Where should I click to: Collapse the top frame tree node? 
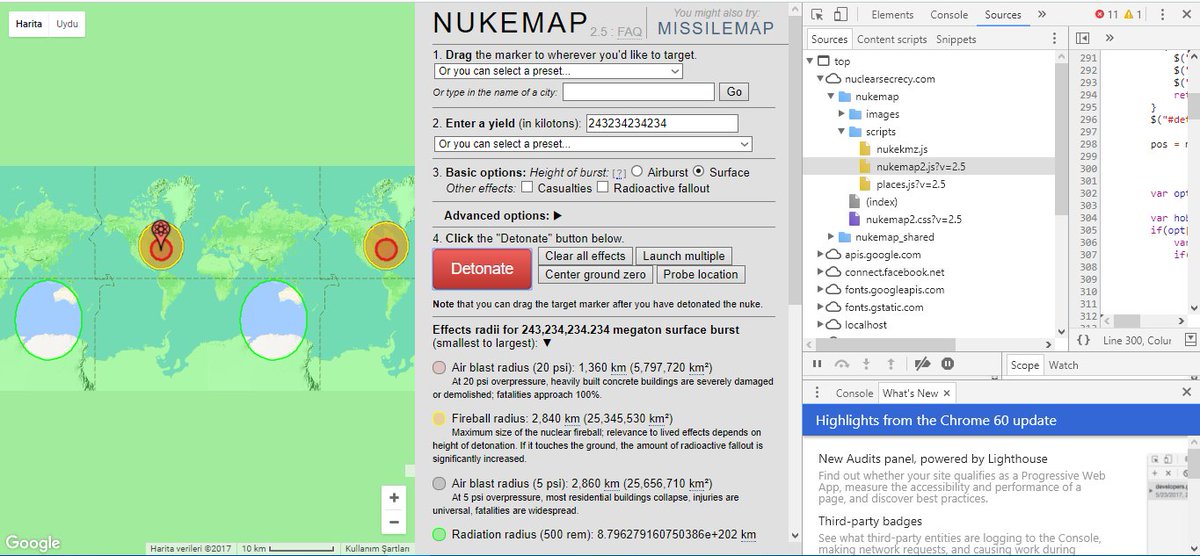(x=811, y=62)
